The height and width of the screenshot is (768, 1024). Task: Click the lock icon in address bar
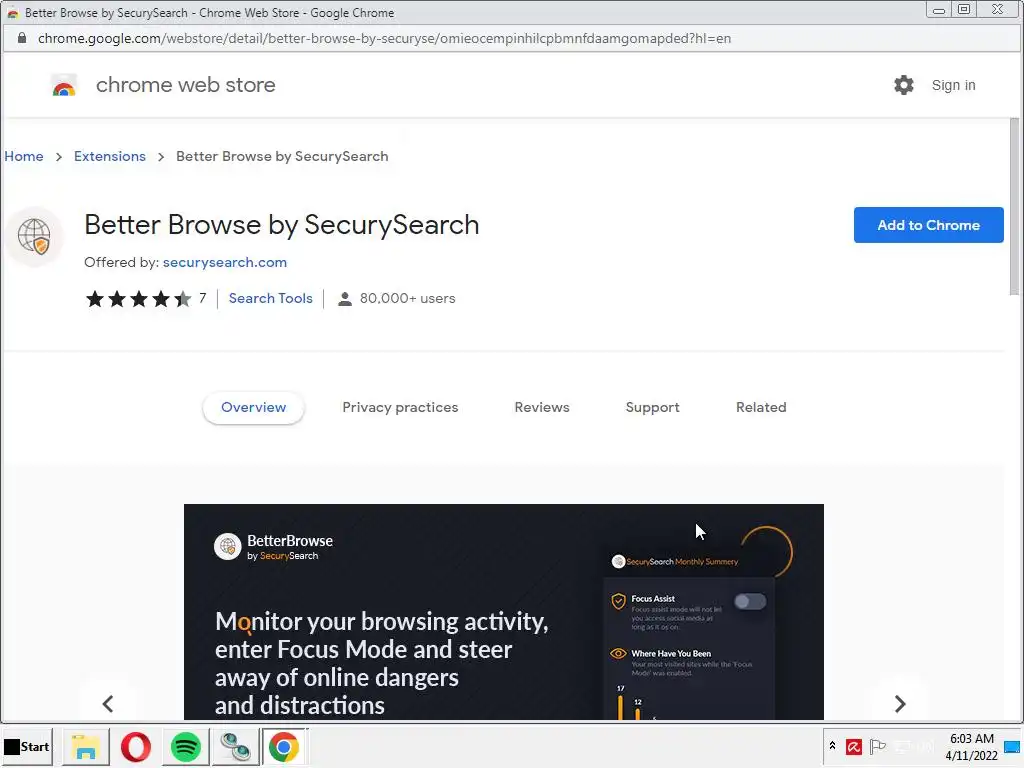click(22, 38)
